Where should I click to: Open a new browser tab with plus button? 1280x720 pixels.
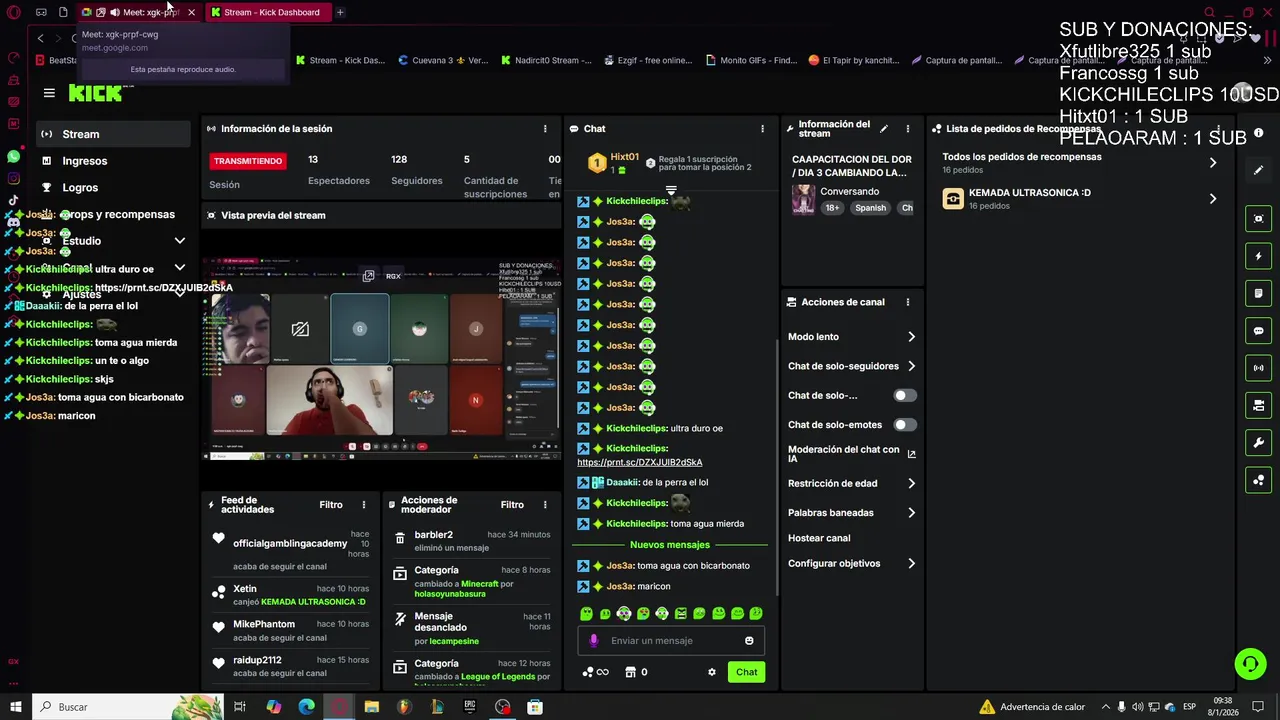[x=340, y=12]
